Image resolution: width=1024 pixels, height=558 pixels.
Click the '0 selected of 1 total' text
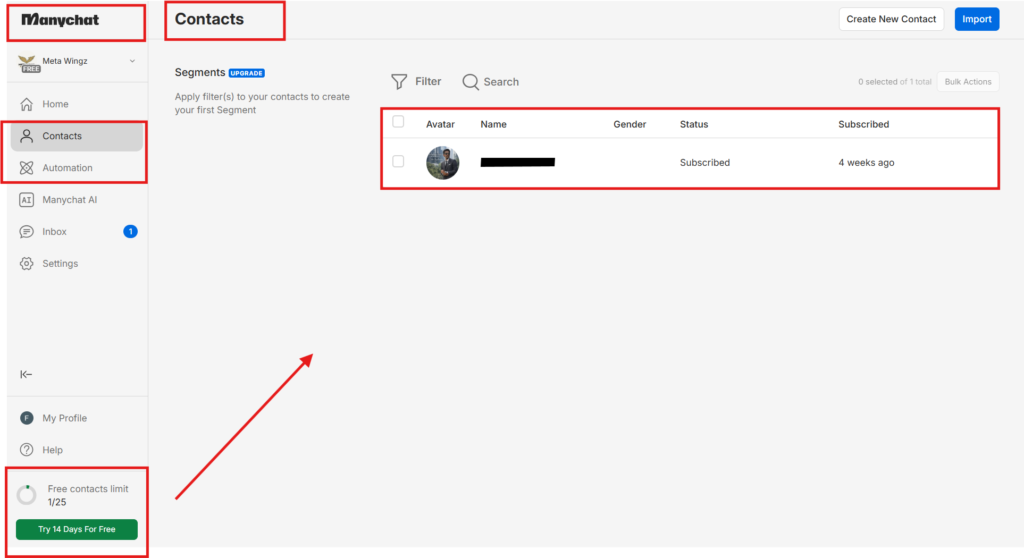point(895,82)
